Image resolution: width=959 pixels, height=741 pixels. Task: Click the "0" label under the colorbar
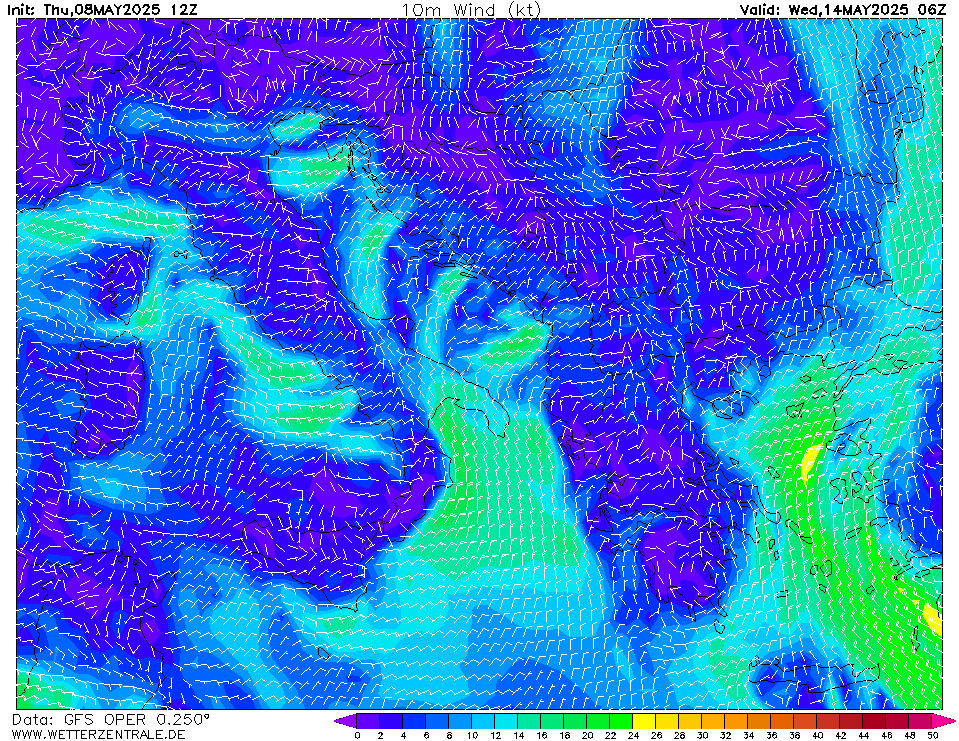357,735
